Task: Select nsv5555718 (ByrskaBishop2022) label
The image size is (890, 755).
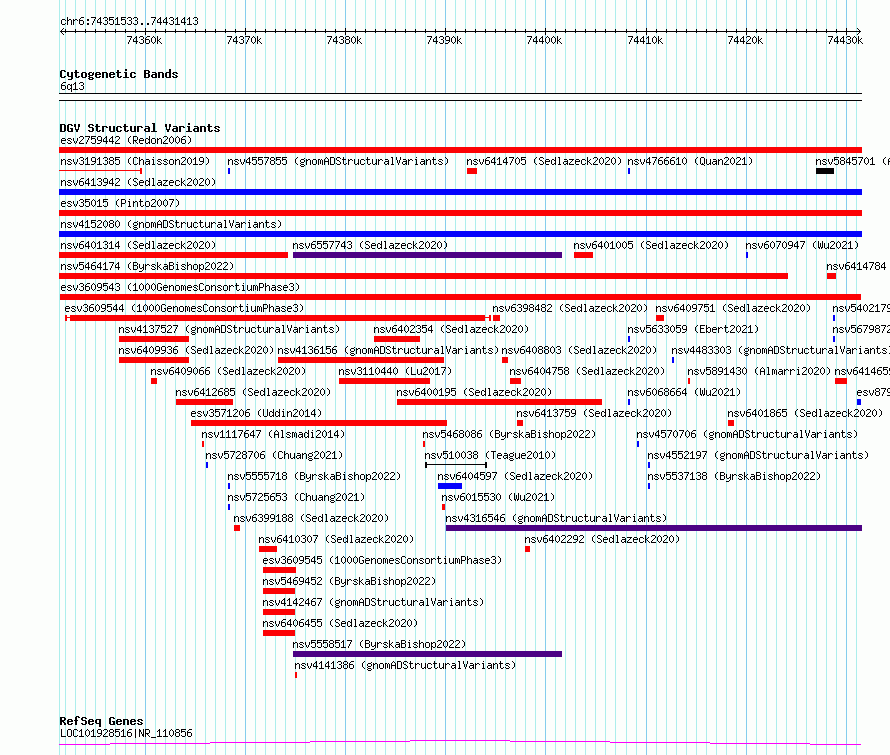Action: coord(314,476)
